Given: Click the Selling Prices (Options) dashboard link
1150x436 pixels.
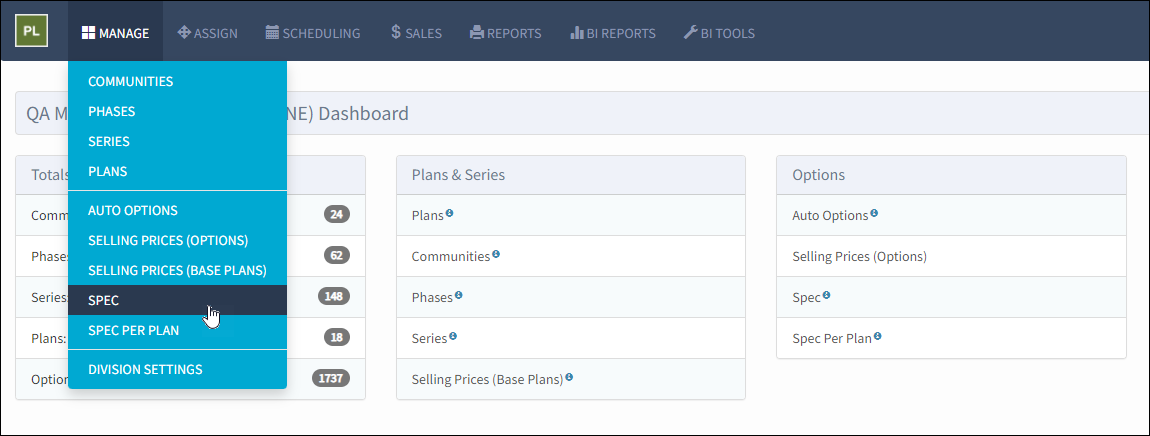Looking at the screenshot, I should pos(860,256).
